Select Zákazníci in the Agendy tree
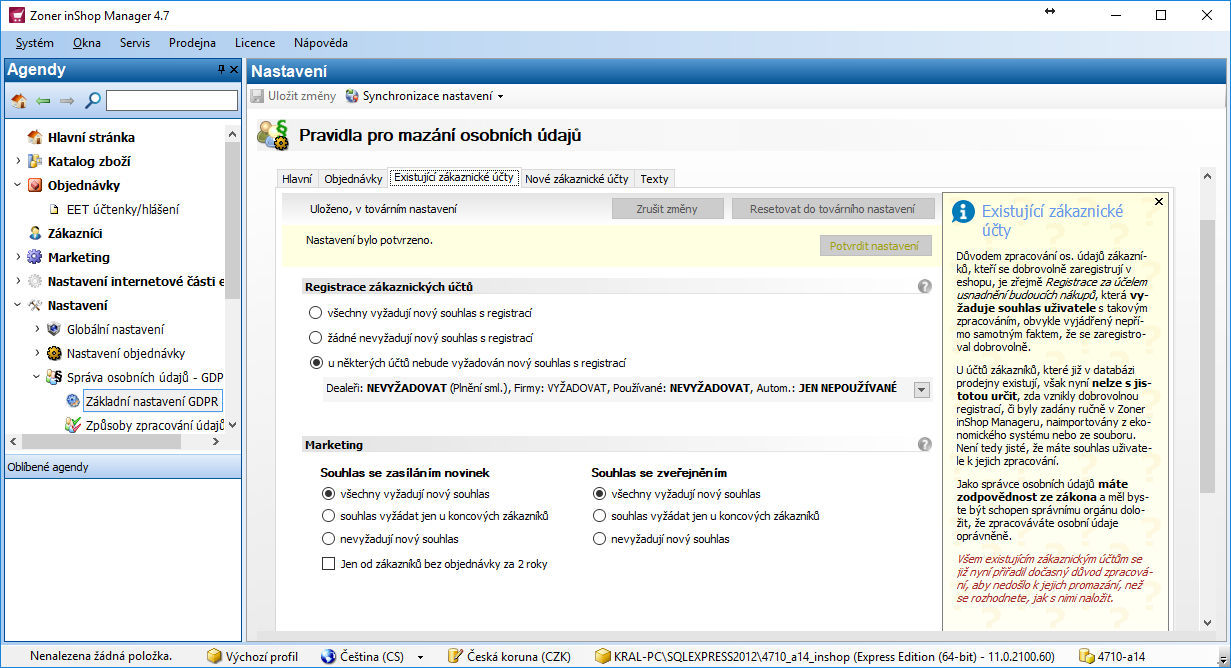The width and height of the screenshot is (1231, 668). pyautogui.click(x=75, y=233)
